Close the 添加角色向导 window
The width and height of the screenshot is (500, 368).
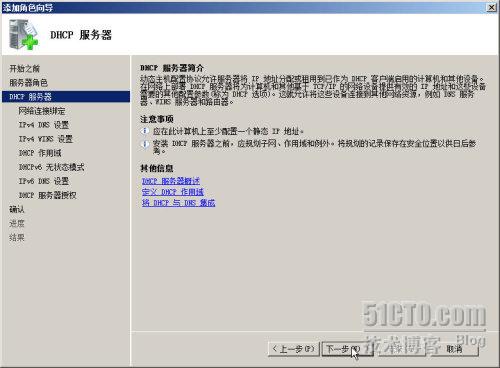point(492,7)
